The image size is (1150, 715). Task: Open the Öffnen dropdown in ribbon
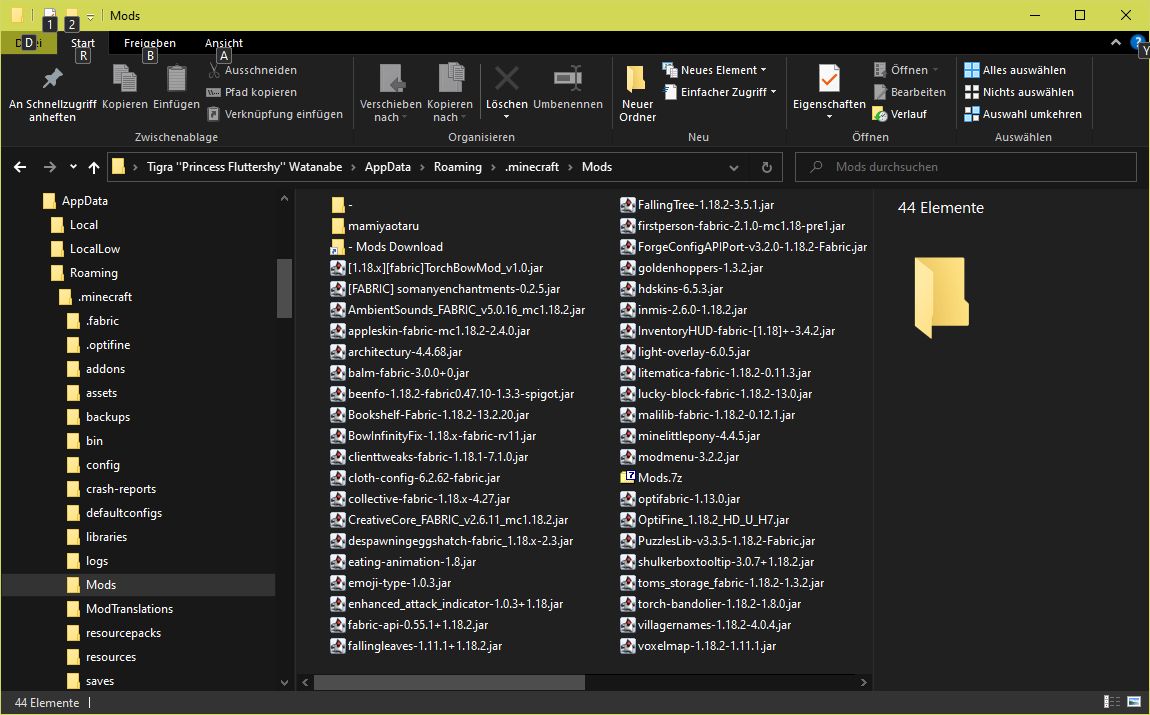pyautogui.click(x=906, y=70)
